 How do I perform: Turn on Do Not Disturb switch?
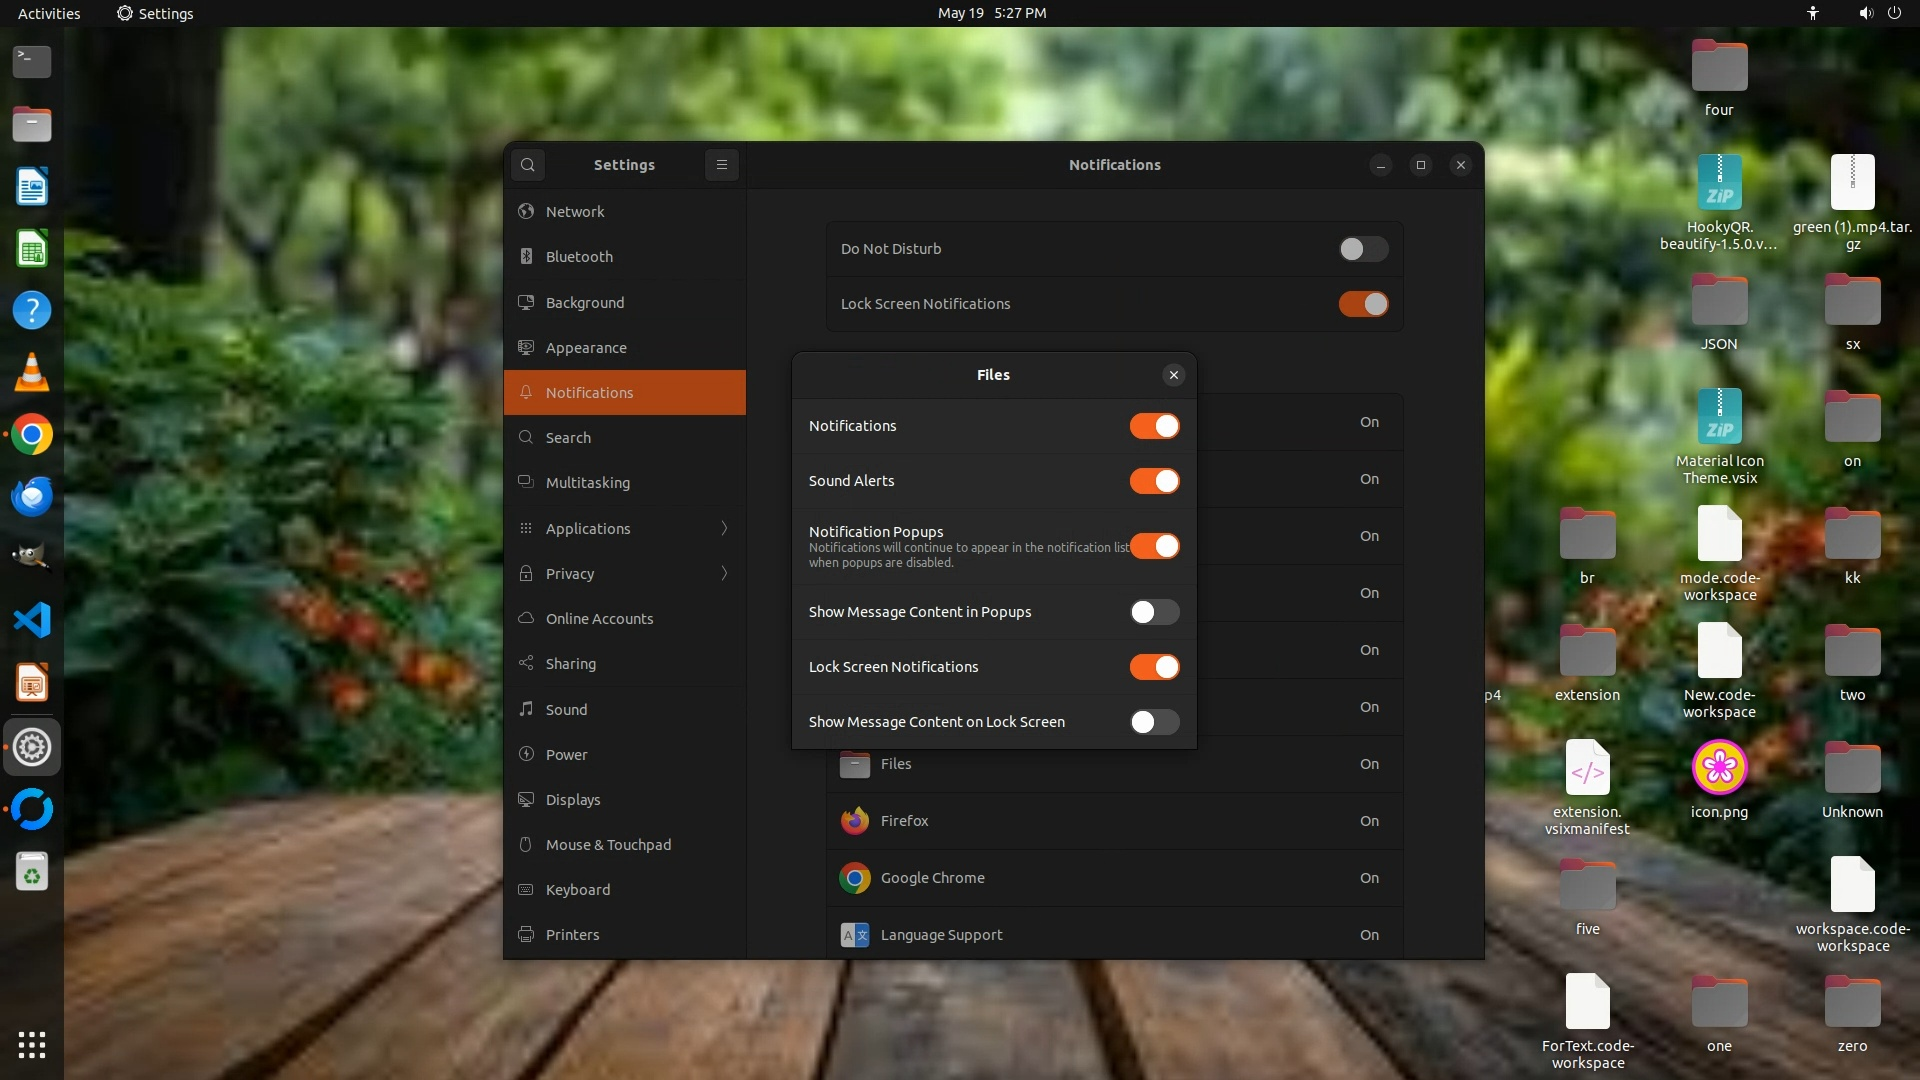[x=1363, y=249]
